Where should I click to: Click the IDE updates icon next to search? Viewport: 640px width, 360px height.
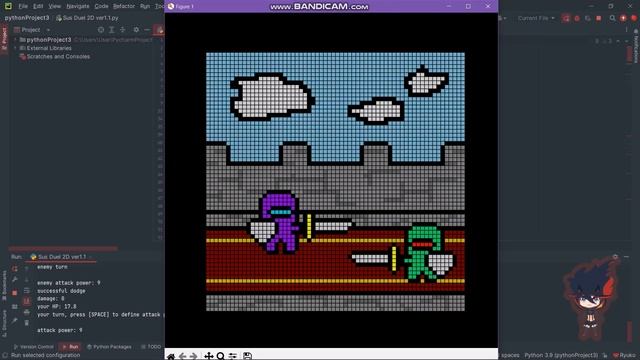(x=623, y=18)
